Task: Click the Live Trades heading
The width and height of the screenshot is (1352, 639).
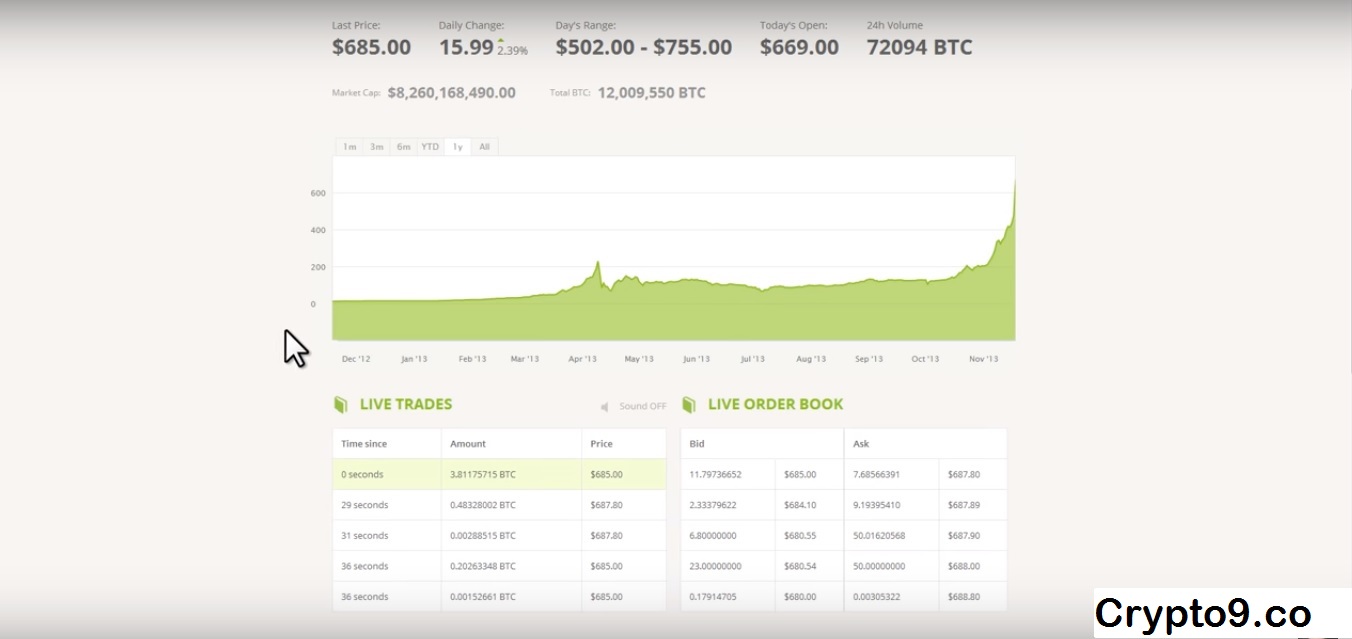Action: click(x=406, y=405)
